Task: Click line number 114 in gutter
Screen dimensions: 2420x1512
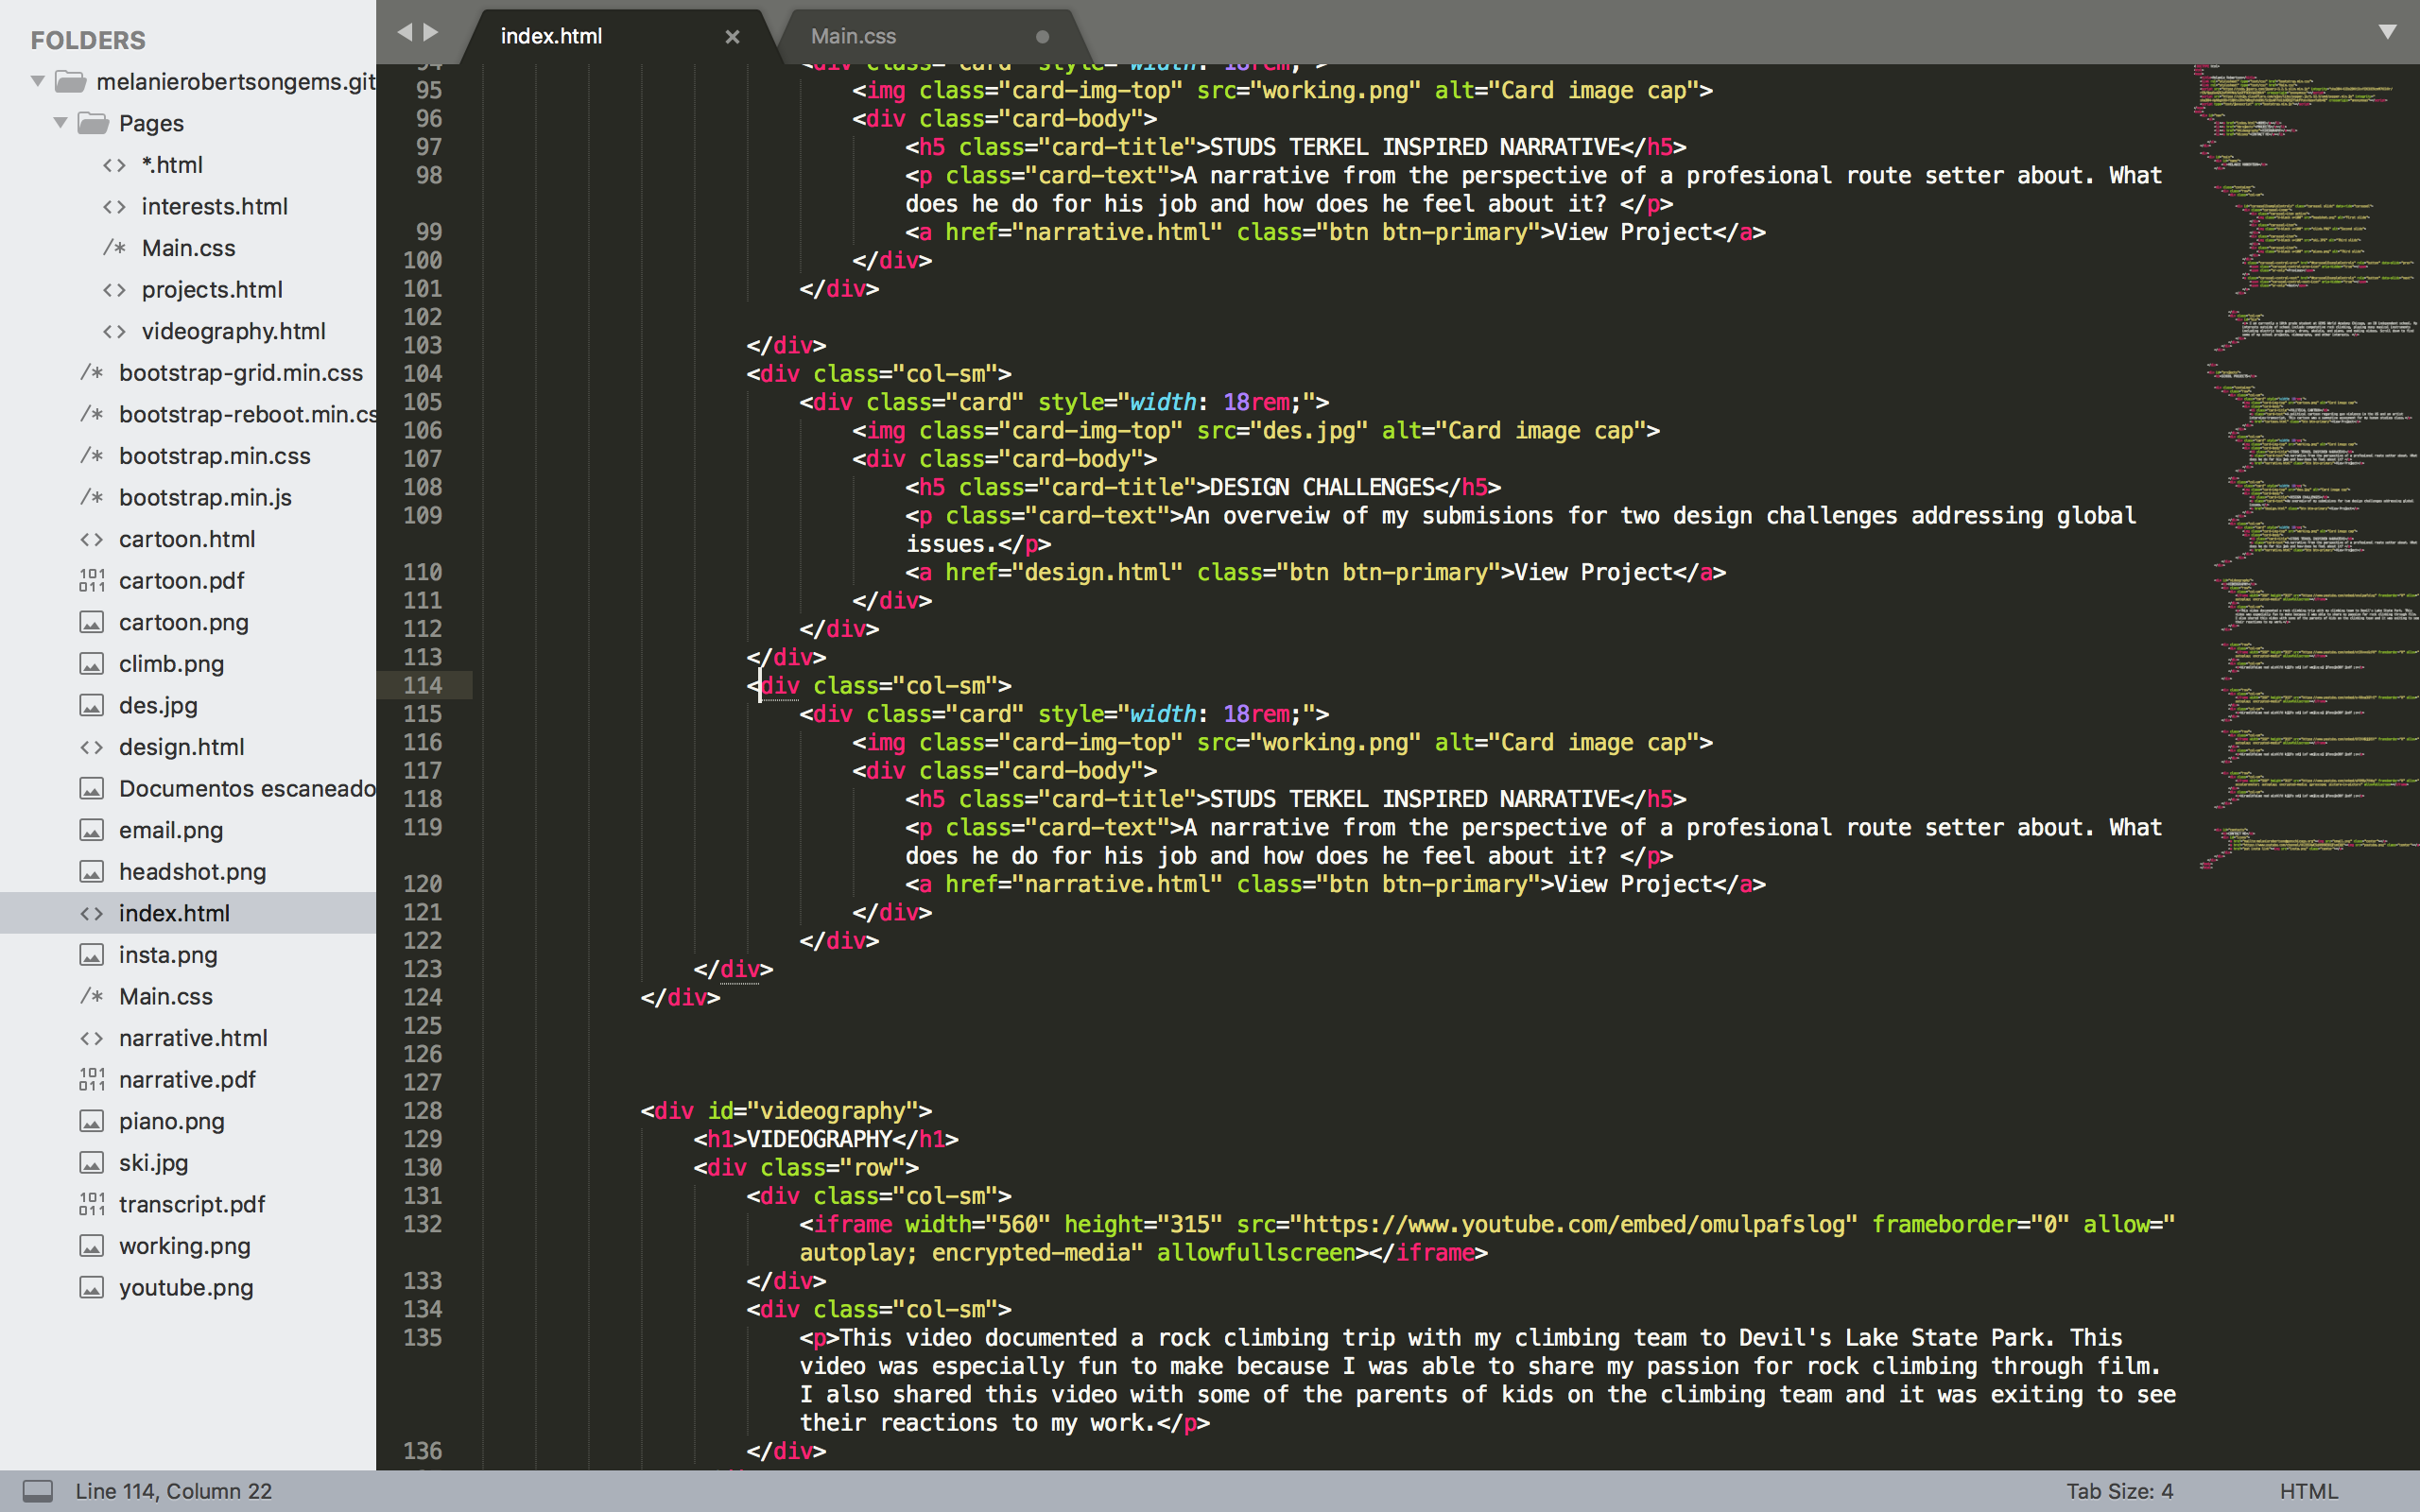Action: (x=422, y=685)
